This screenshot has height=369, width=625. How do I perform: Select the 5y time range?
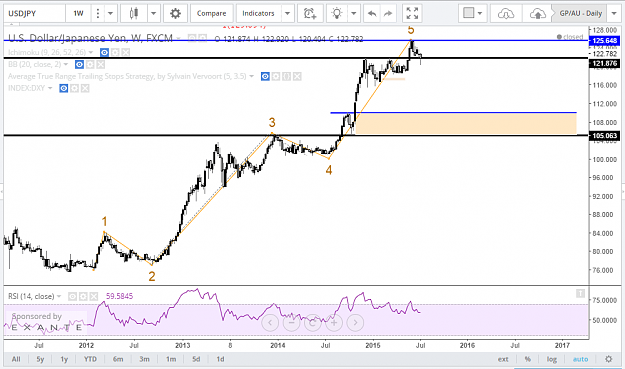(40, 359)
